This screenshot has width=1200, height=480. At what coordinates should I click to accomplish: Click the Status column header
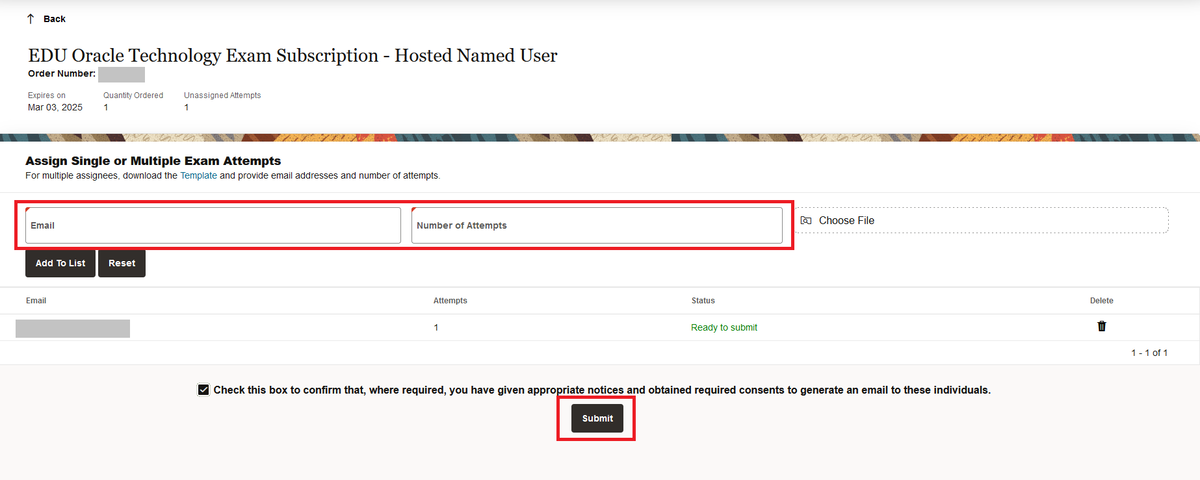pos(703,300)
